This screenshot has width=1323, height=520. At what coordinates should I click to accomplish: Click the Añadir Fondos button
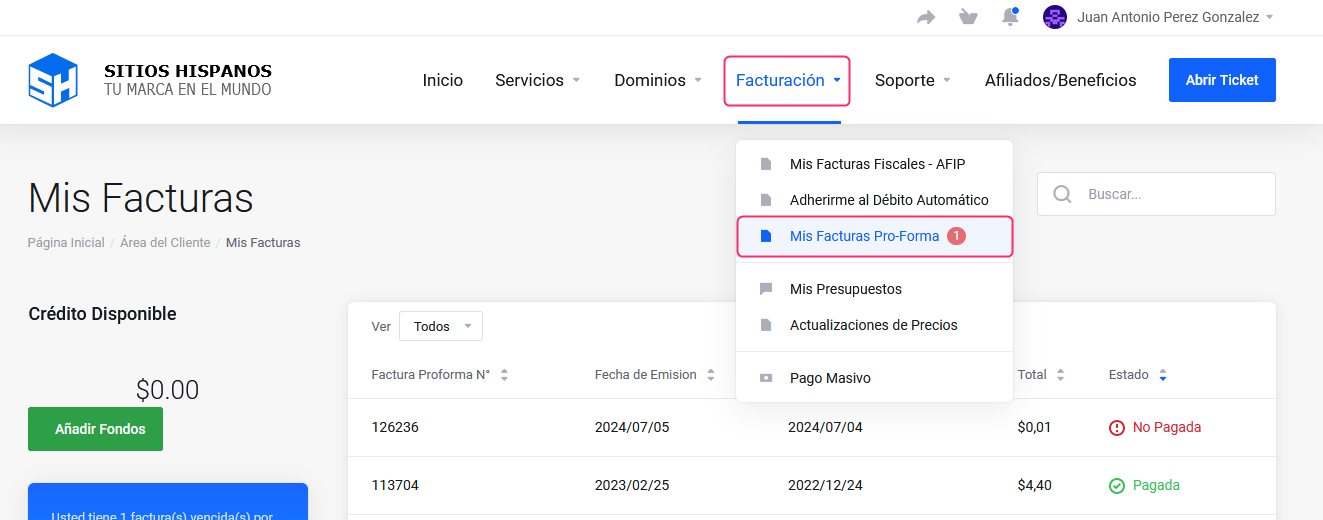[x=95, y=429]
